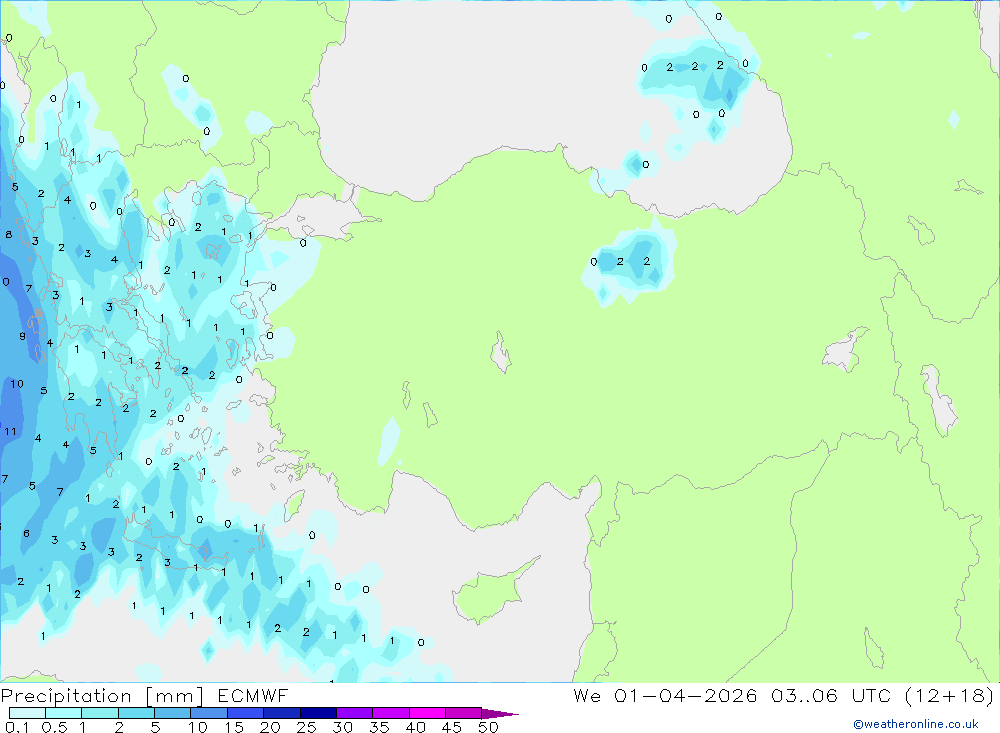This screenshot has width=1000, height=733.
Task: Click the '10' legend scale label
Action: [x=198, y=727]
